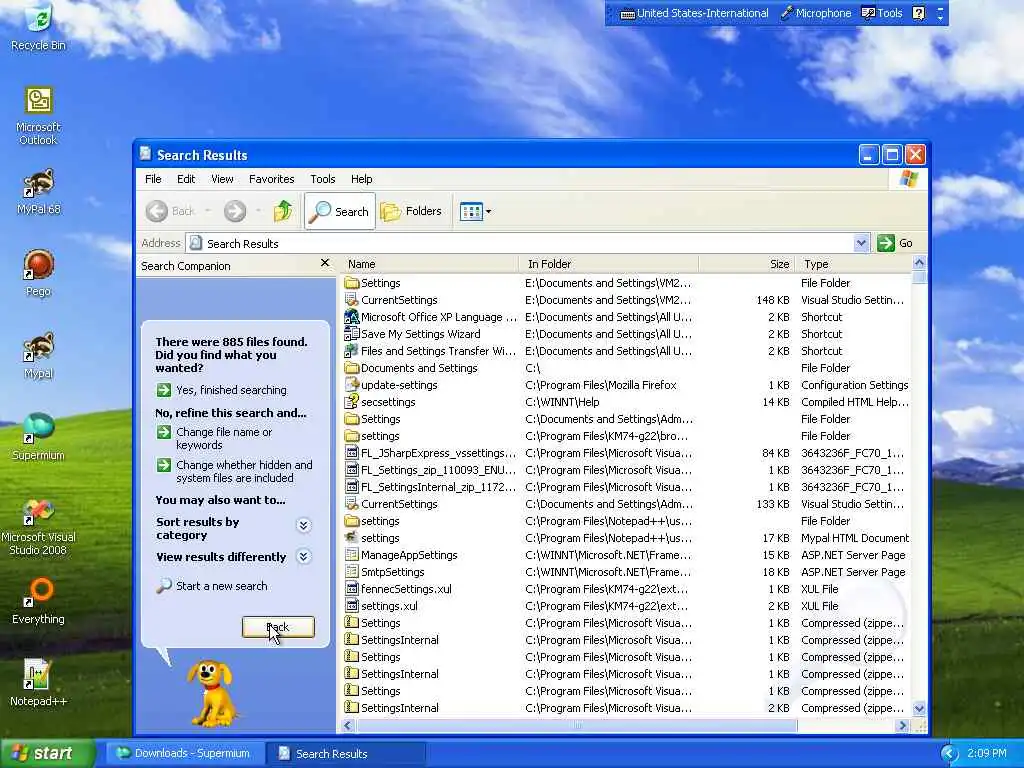
Task: Toggle the Folders pane toolbar button
Action: [412, 211]
